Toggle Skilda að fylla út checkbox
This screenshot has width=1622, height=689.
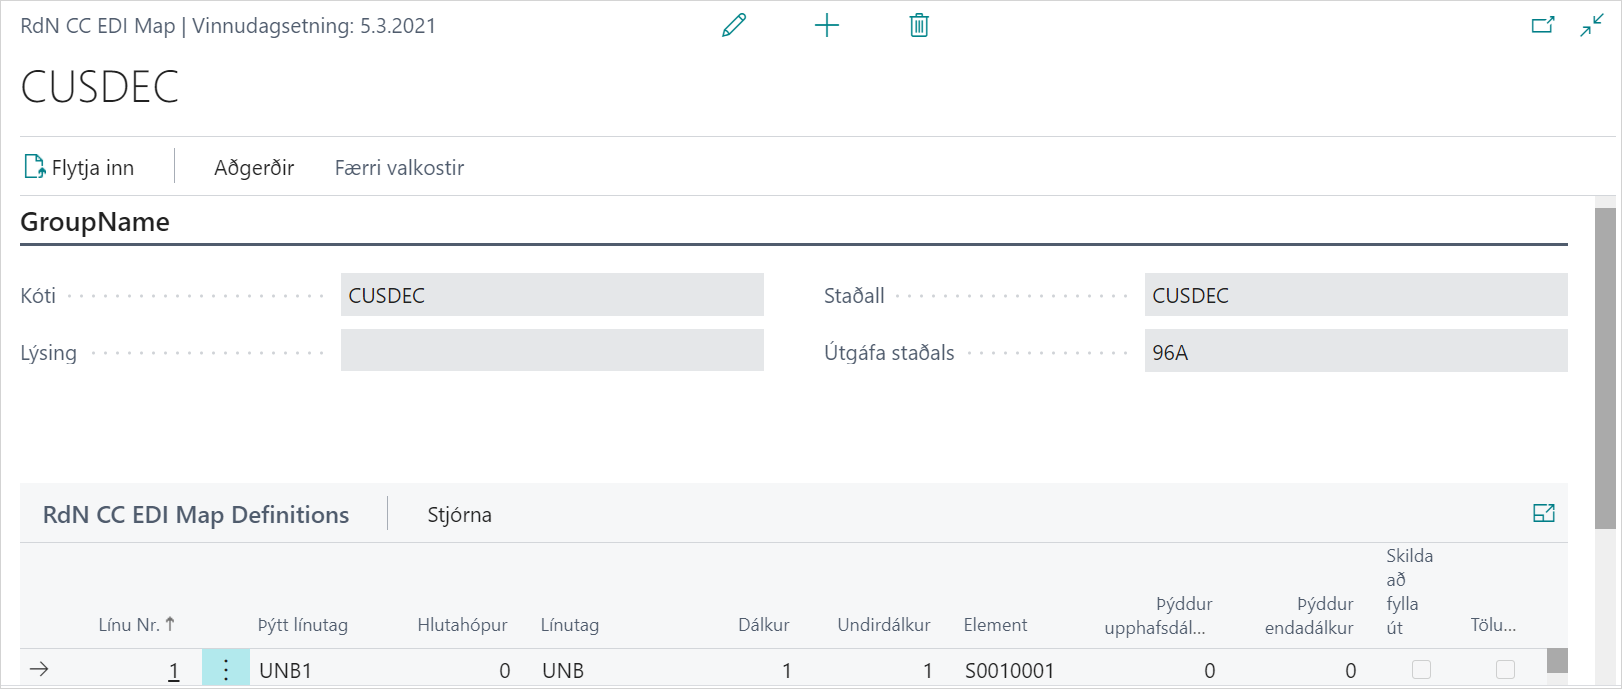(x=1421, y=670)
